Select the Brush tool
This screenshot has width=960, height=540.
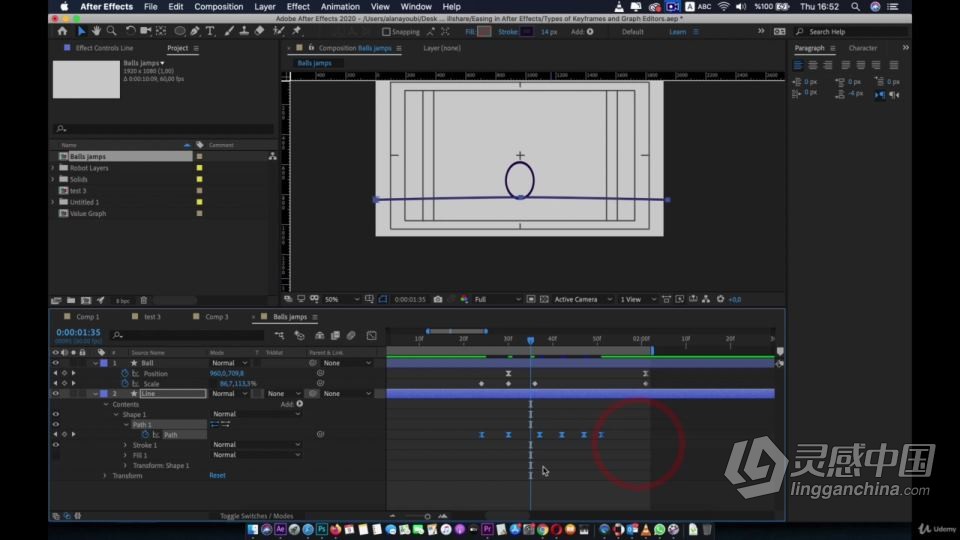(229, 31)
